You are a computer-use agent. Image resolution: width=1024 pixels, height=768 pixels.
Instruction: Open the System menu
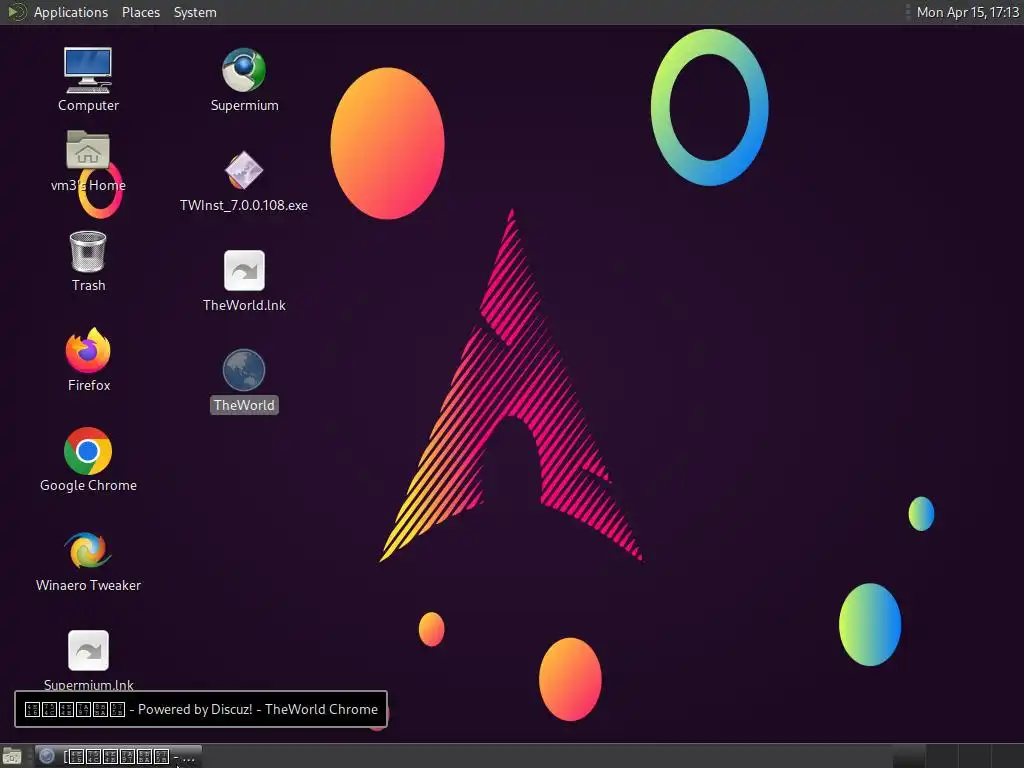click(x=195, y=12)
